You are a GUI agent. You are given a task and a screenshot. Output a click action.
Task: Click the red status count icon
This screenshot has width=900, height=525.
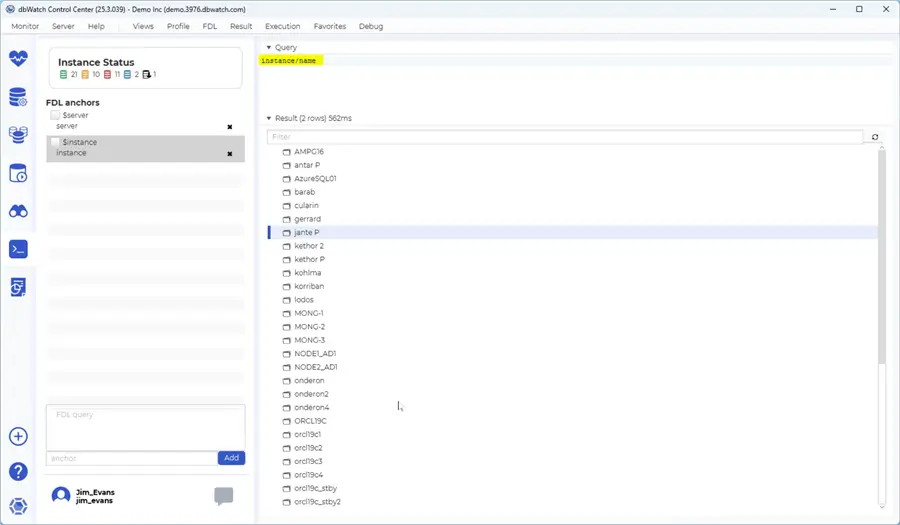(x=107, y=75)
